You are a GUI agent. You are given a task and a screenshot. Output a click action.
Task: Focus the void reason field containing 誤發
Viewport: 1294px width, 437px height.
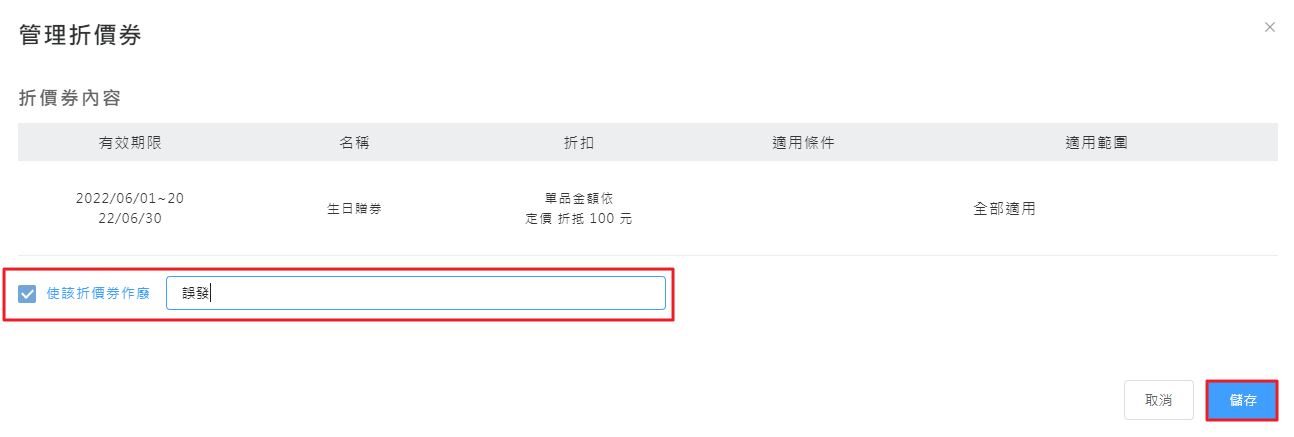(415, 293)
